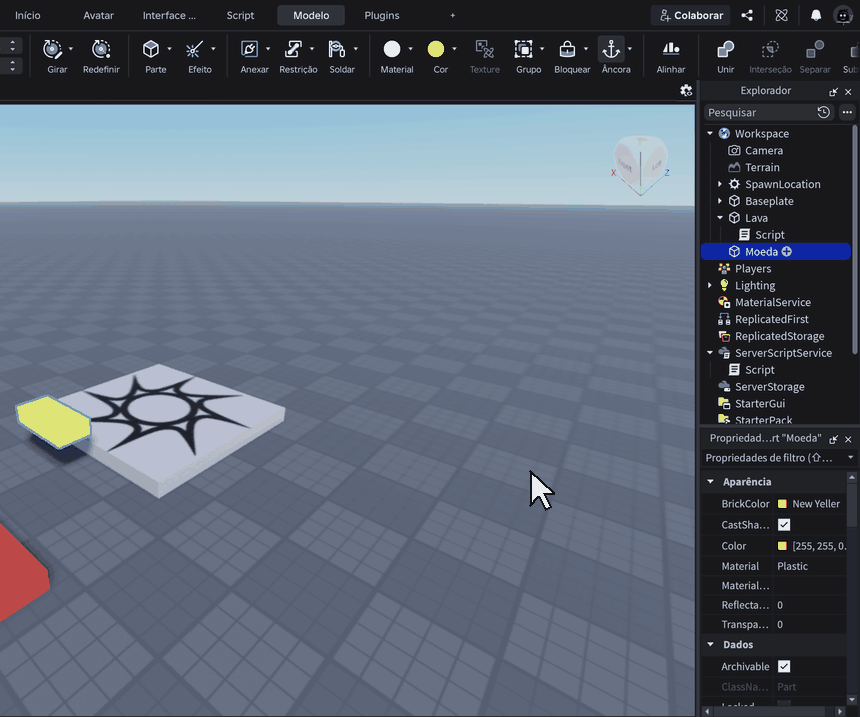Click the search history icon in Explorador
The width and height of the screenshot is (860, 717).
(823, 112)
